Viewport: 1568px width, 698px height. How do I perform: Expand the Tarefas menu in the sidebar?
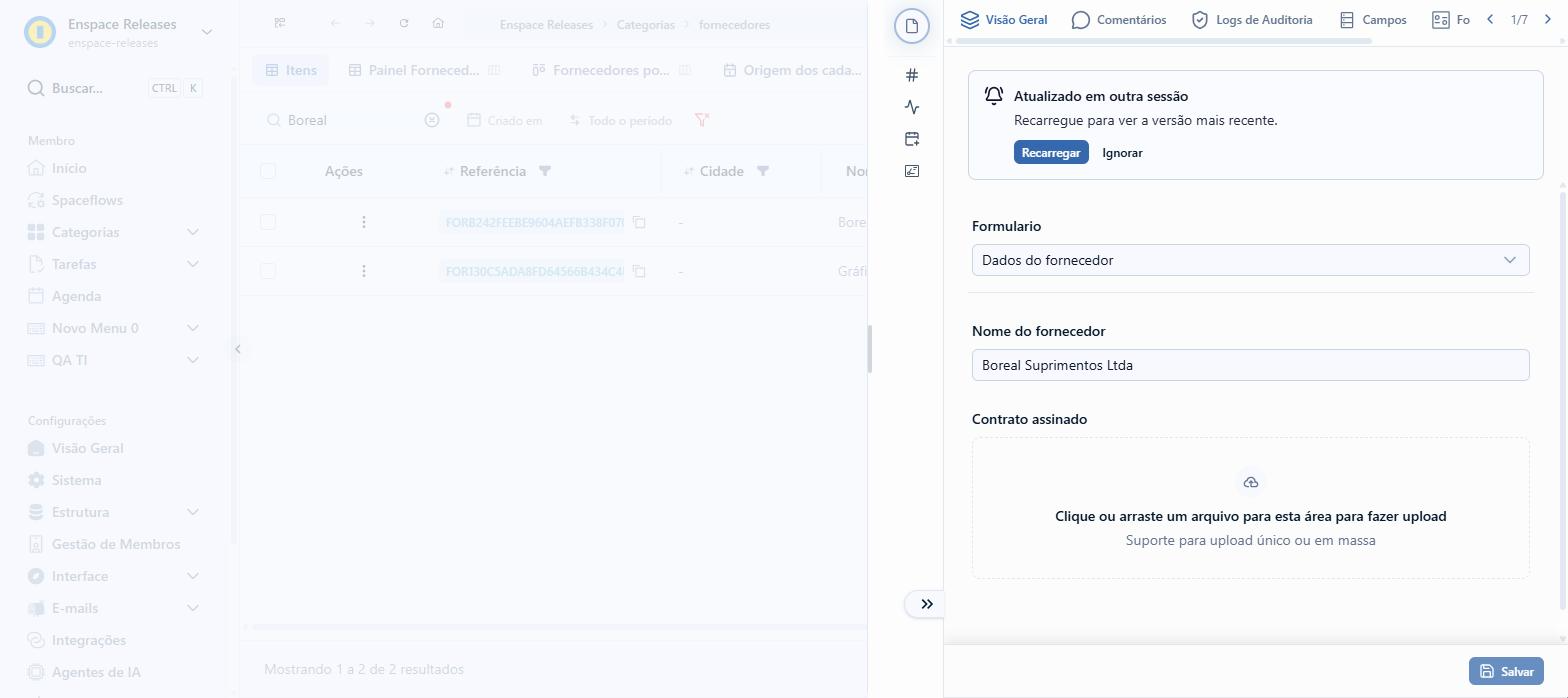tap(194, 264)
